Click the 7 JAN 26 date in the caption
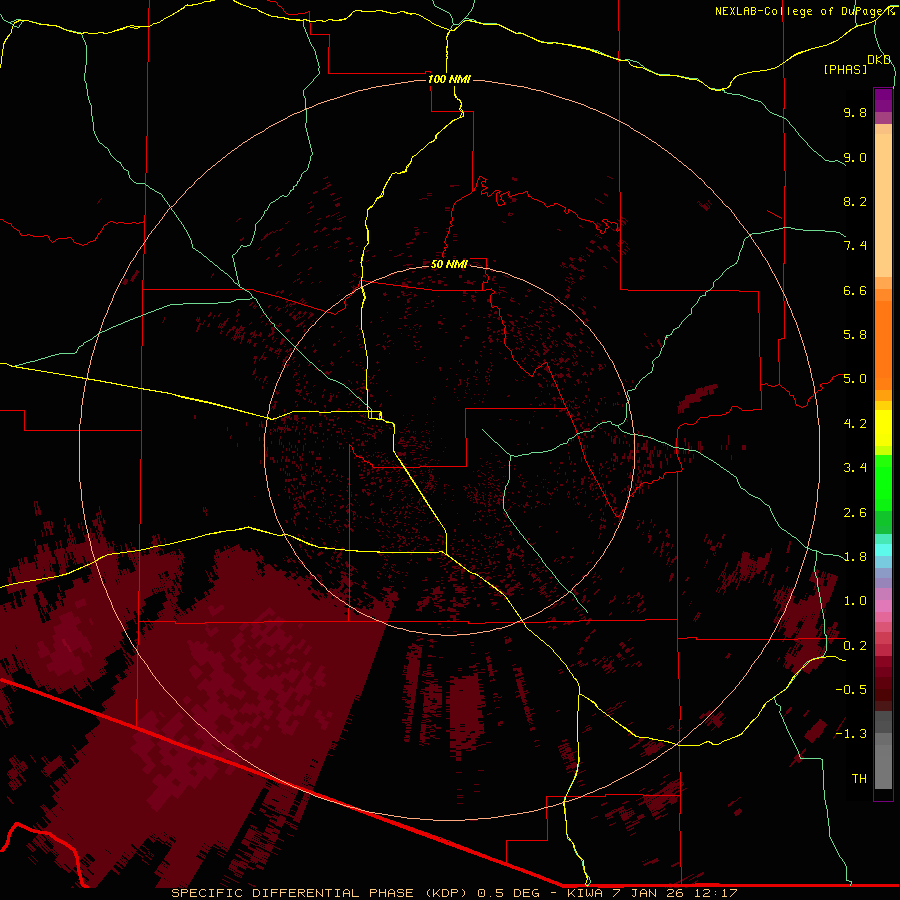This screenshot has width=900, height=900. [x=647, y=893]
